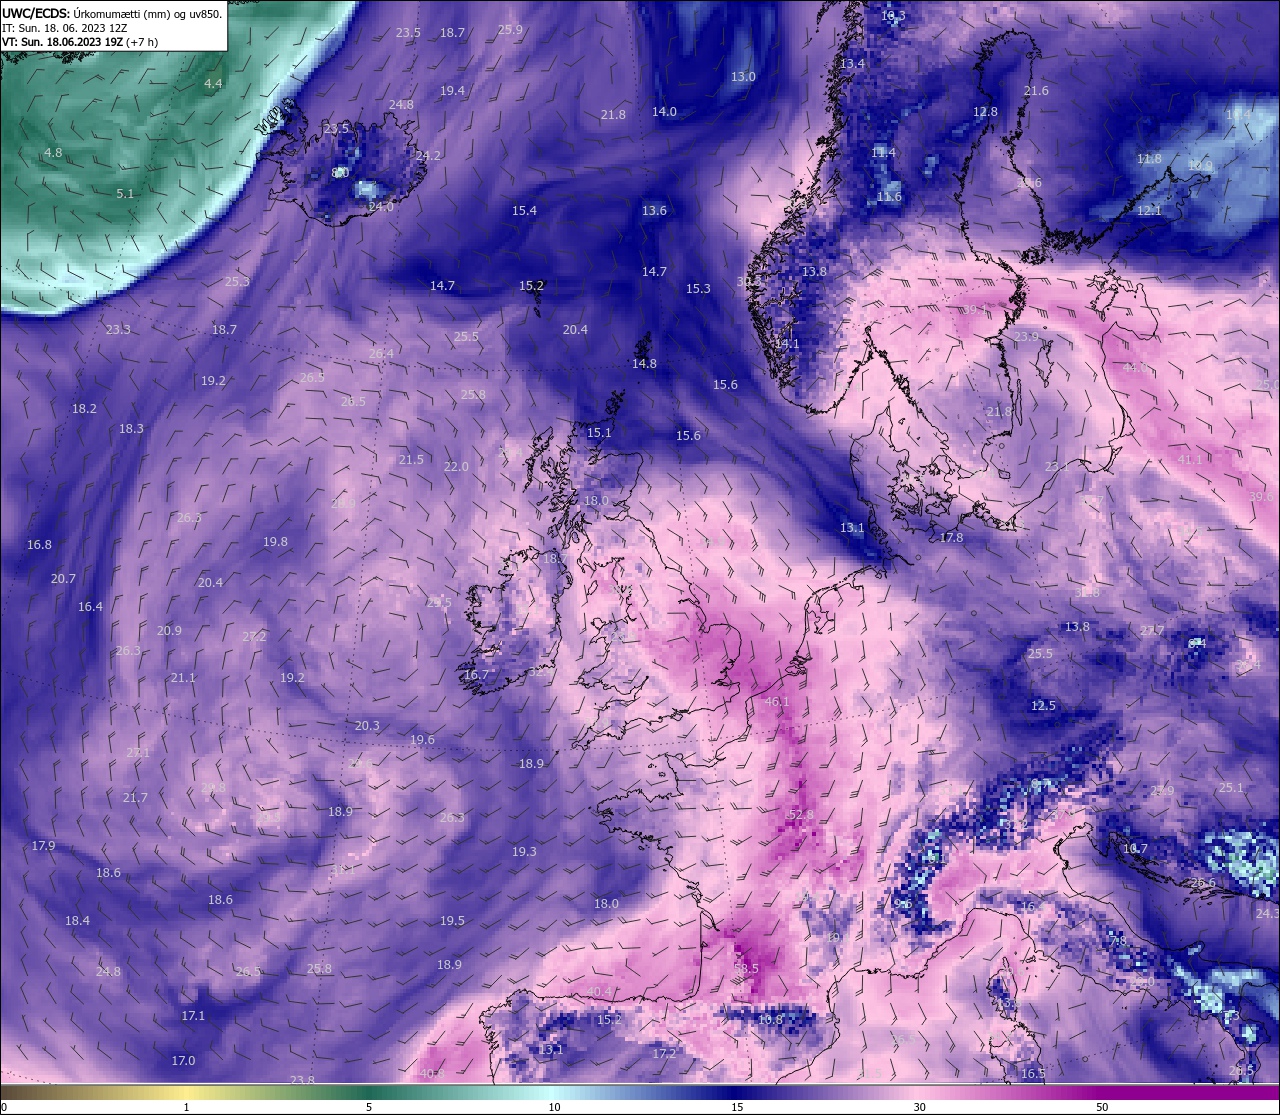
Task: Click the 19.8 value in the Atlantic
Action: pyautogui.click(x=275, y=542)
